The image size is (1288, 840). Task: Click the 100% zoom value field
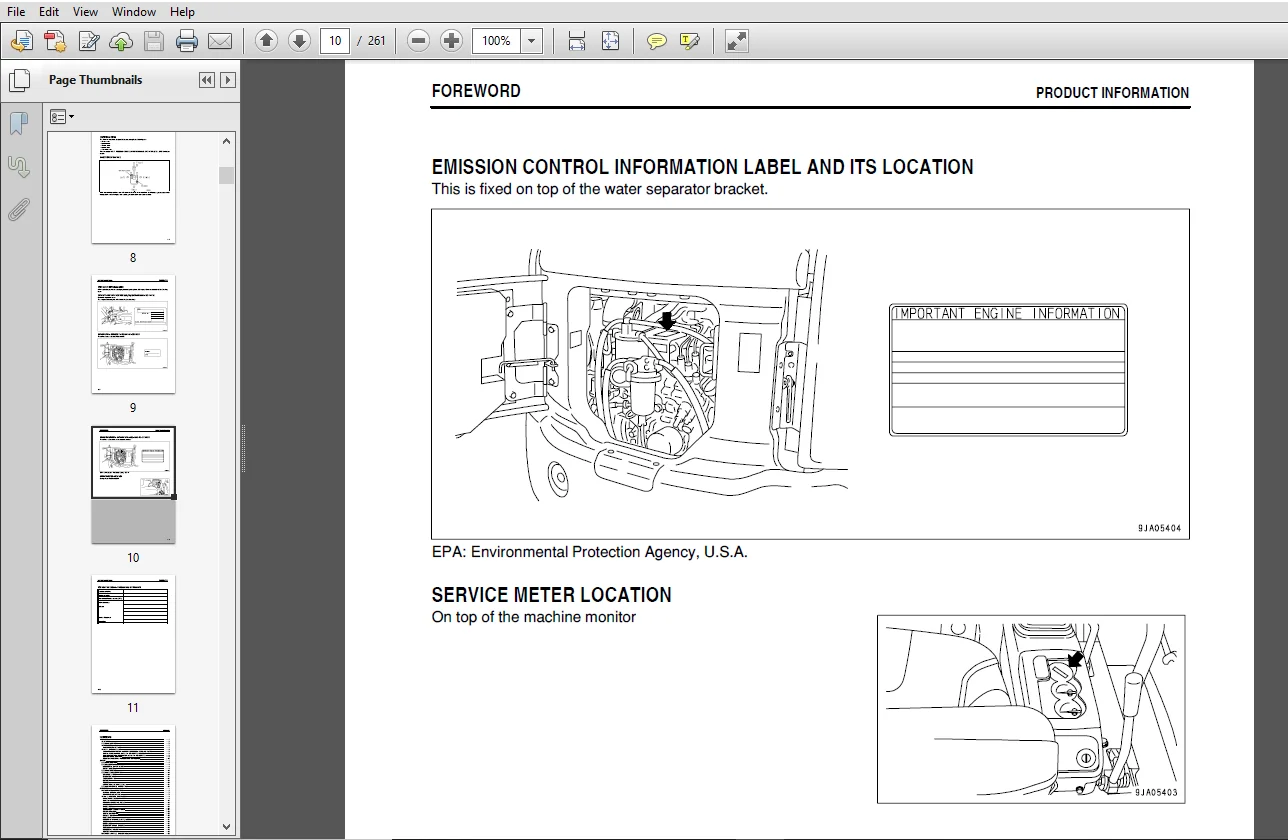(x=496, y=41)
